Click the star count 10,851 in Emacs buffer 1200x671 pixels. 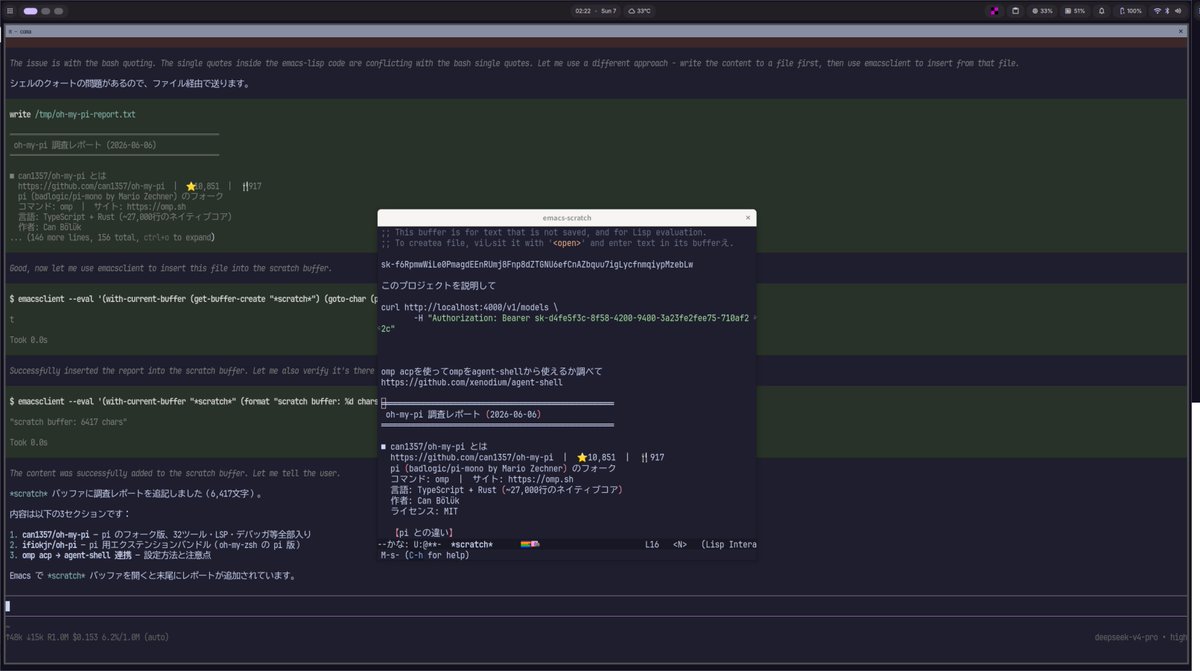coord(596,457)
